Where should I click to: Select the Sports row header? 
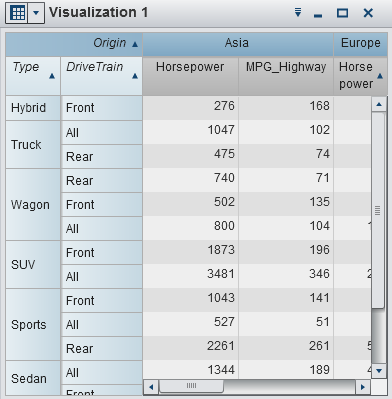(x=33, y=324)
